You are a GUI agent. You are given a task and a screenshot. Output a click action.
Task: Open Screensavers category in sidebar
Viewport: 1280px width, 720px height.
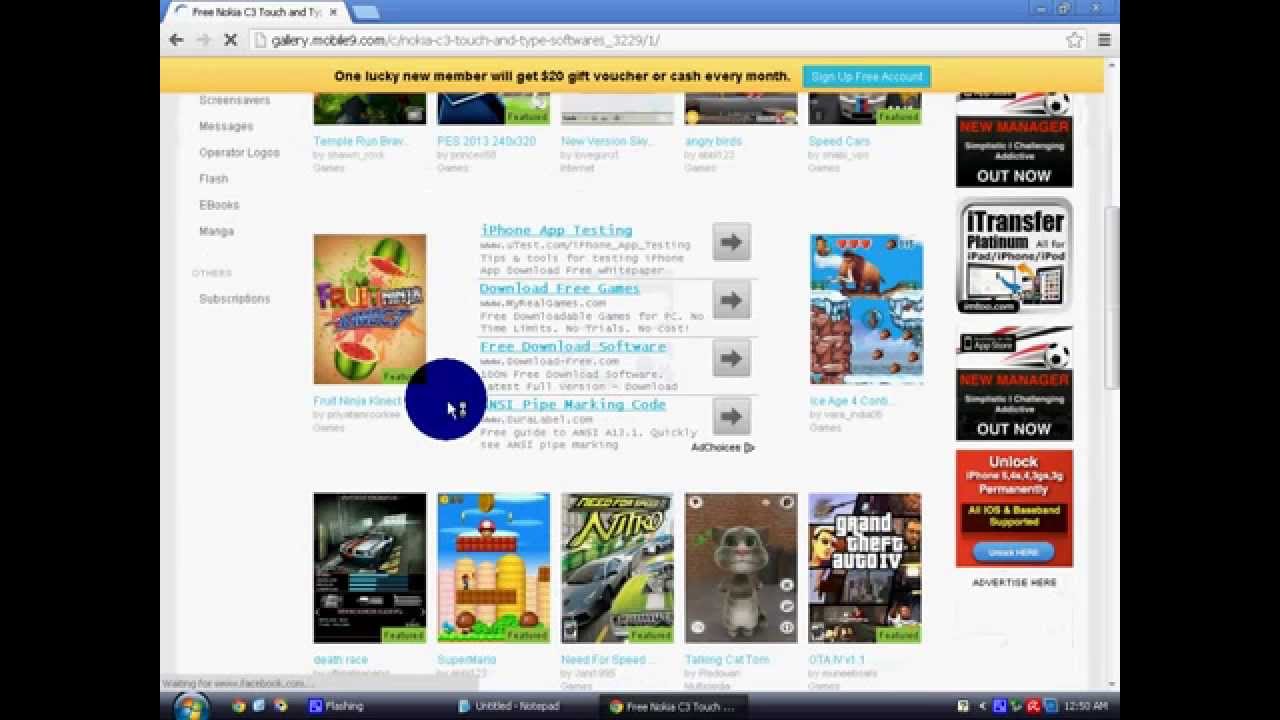[235, 100]
